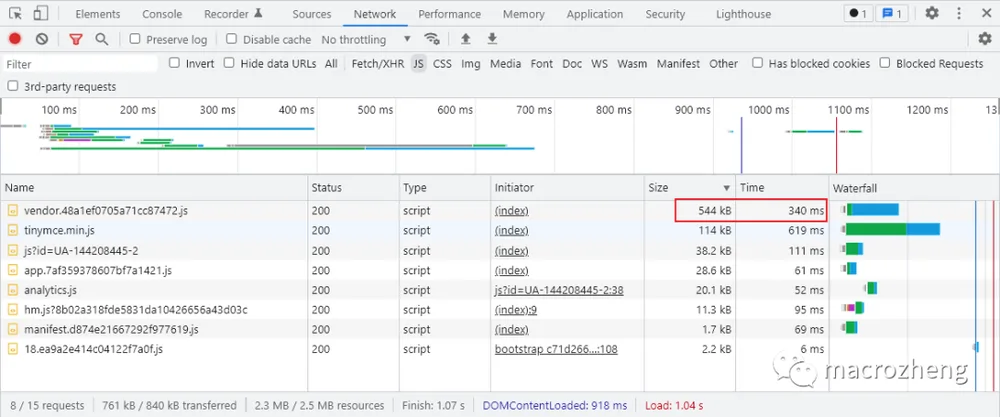Close the DevTools panel
Image resolution: width=1000 pixels, height=417 pixels.
985,13
